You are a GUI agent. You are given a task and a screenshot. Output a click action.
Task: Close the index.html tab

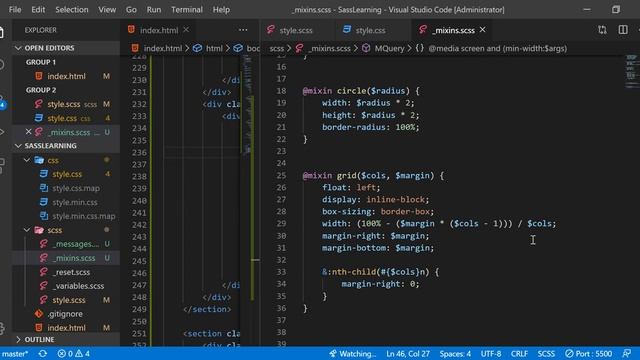tap(186, 30)
